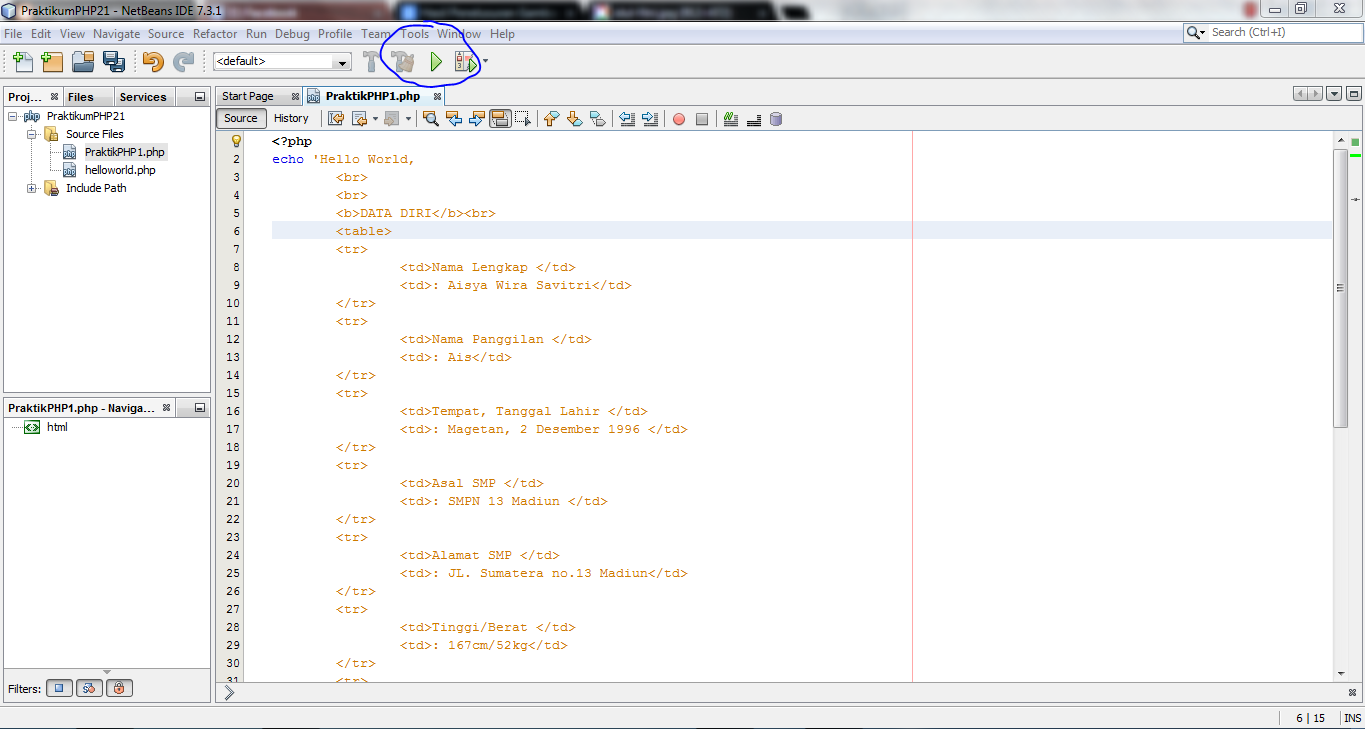Open the Tools menu

tap(414, 33)
